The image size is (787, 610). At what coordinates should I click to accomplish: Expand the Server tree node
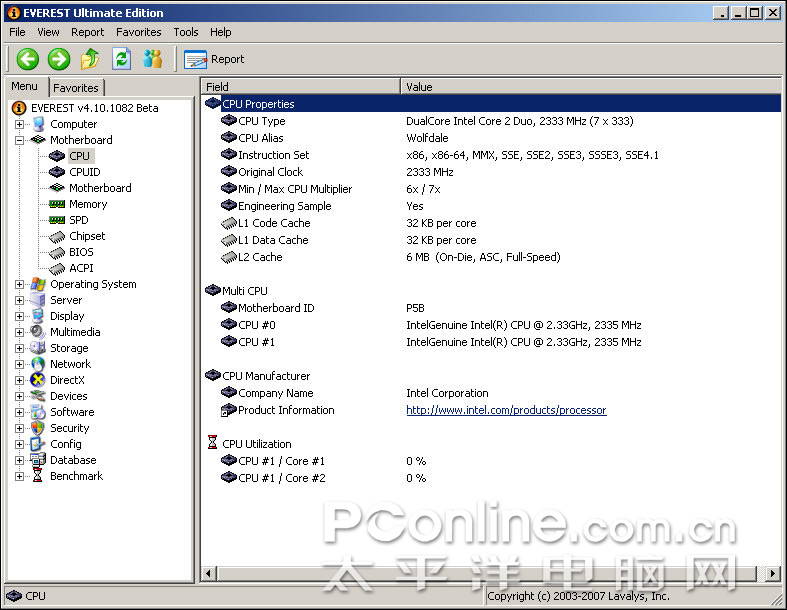click(19, 300)
